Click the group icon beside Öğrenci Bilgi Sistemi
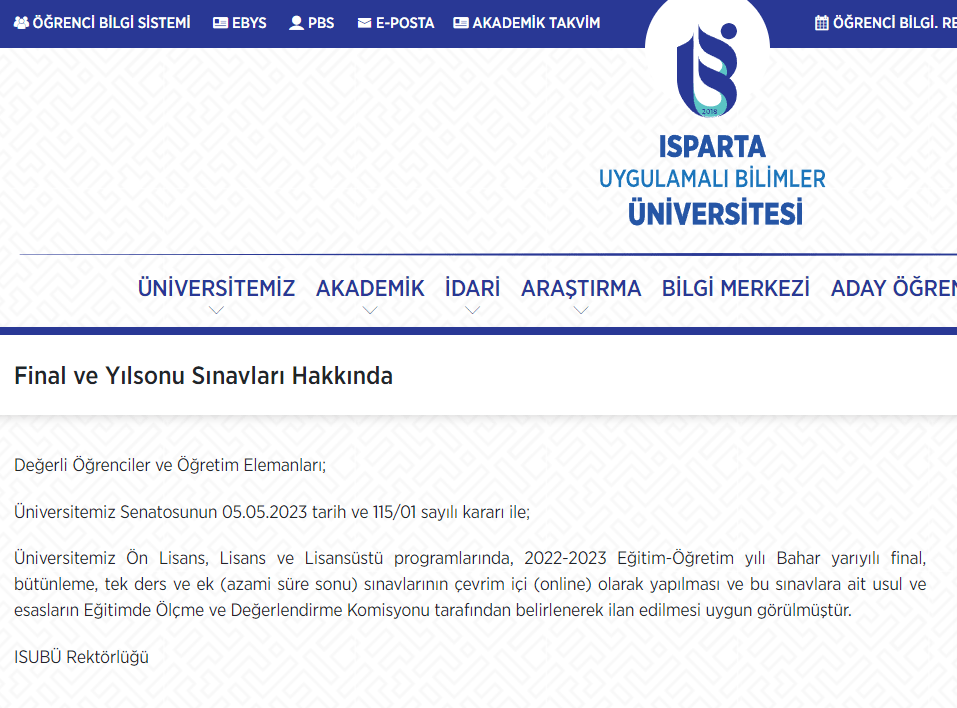The height and width of the screenshot is (708, 957). pos(21,22)
